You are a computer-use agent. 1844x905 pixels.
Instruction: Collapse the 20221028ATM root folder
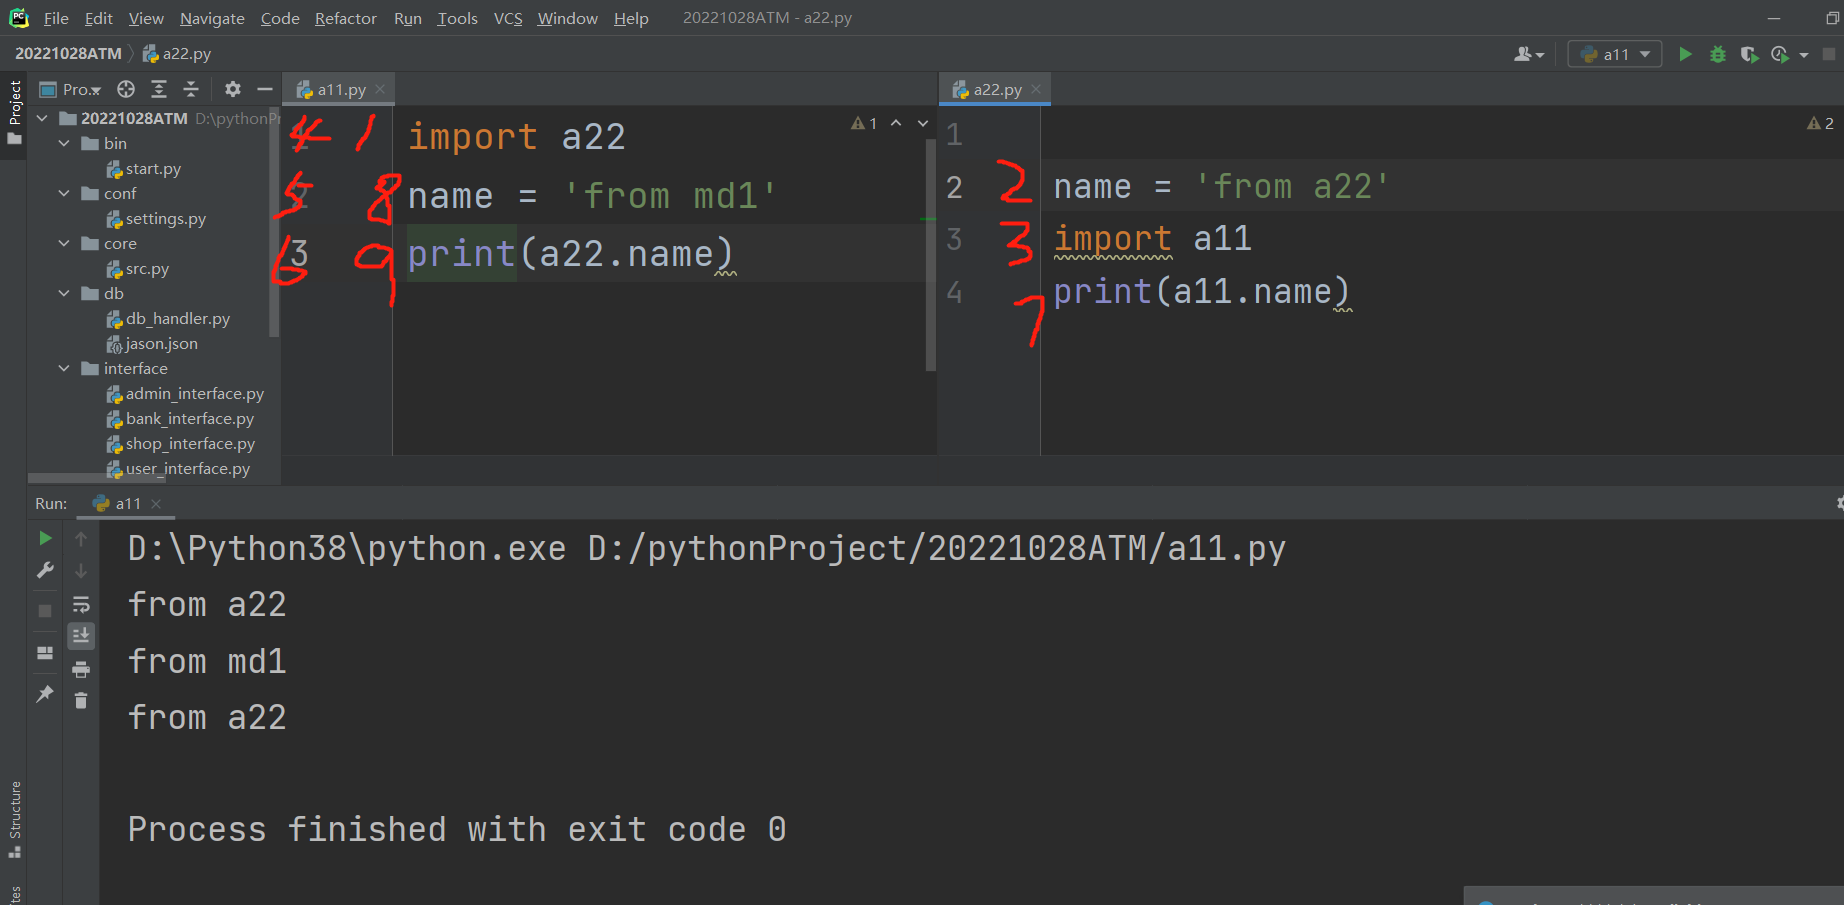coord(42,118)
